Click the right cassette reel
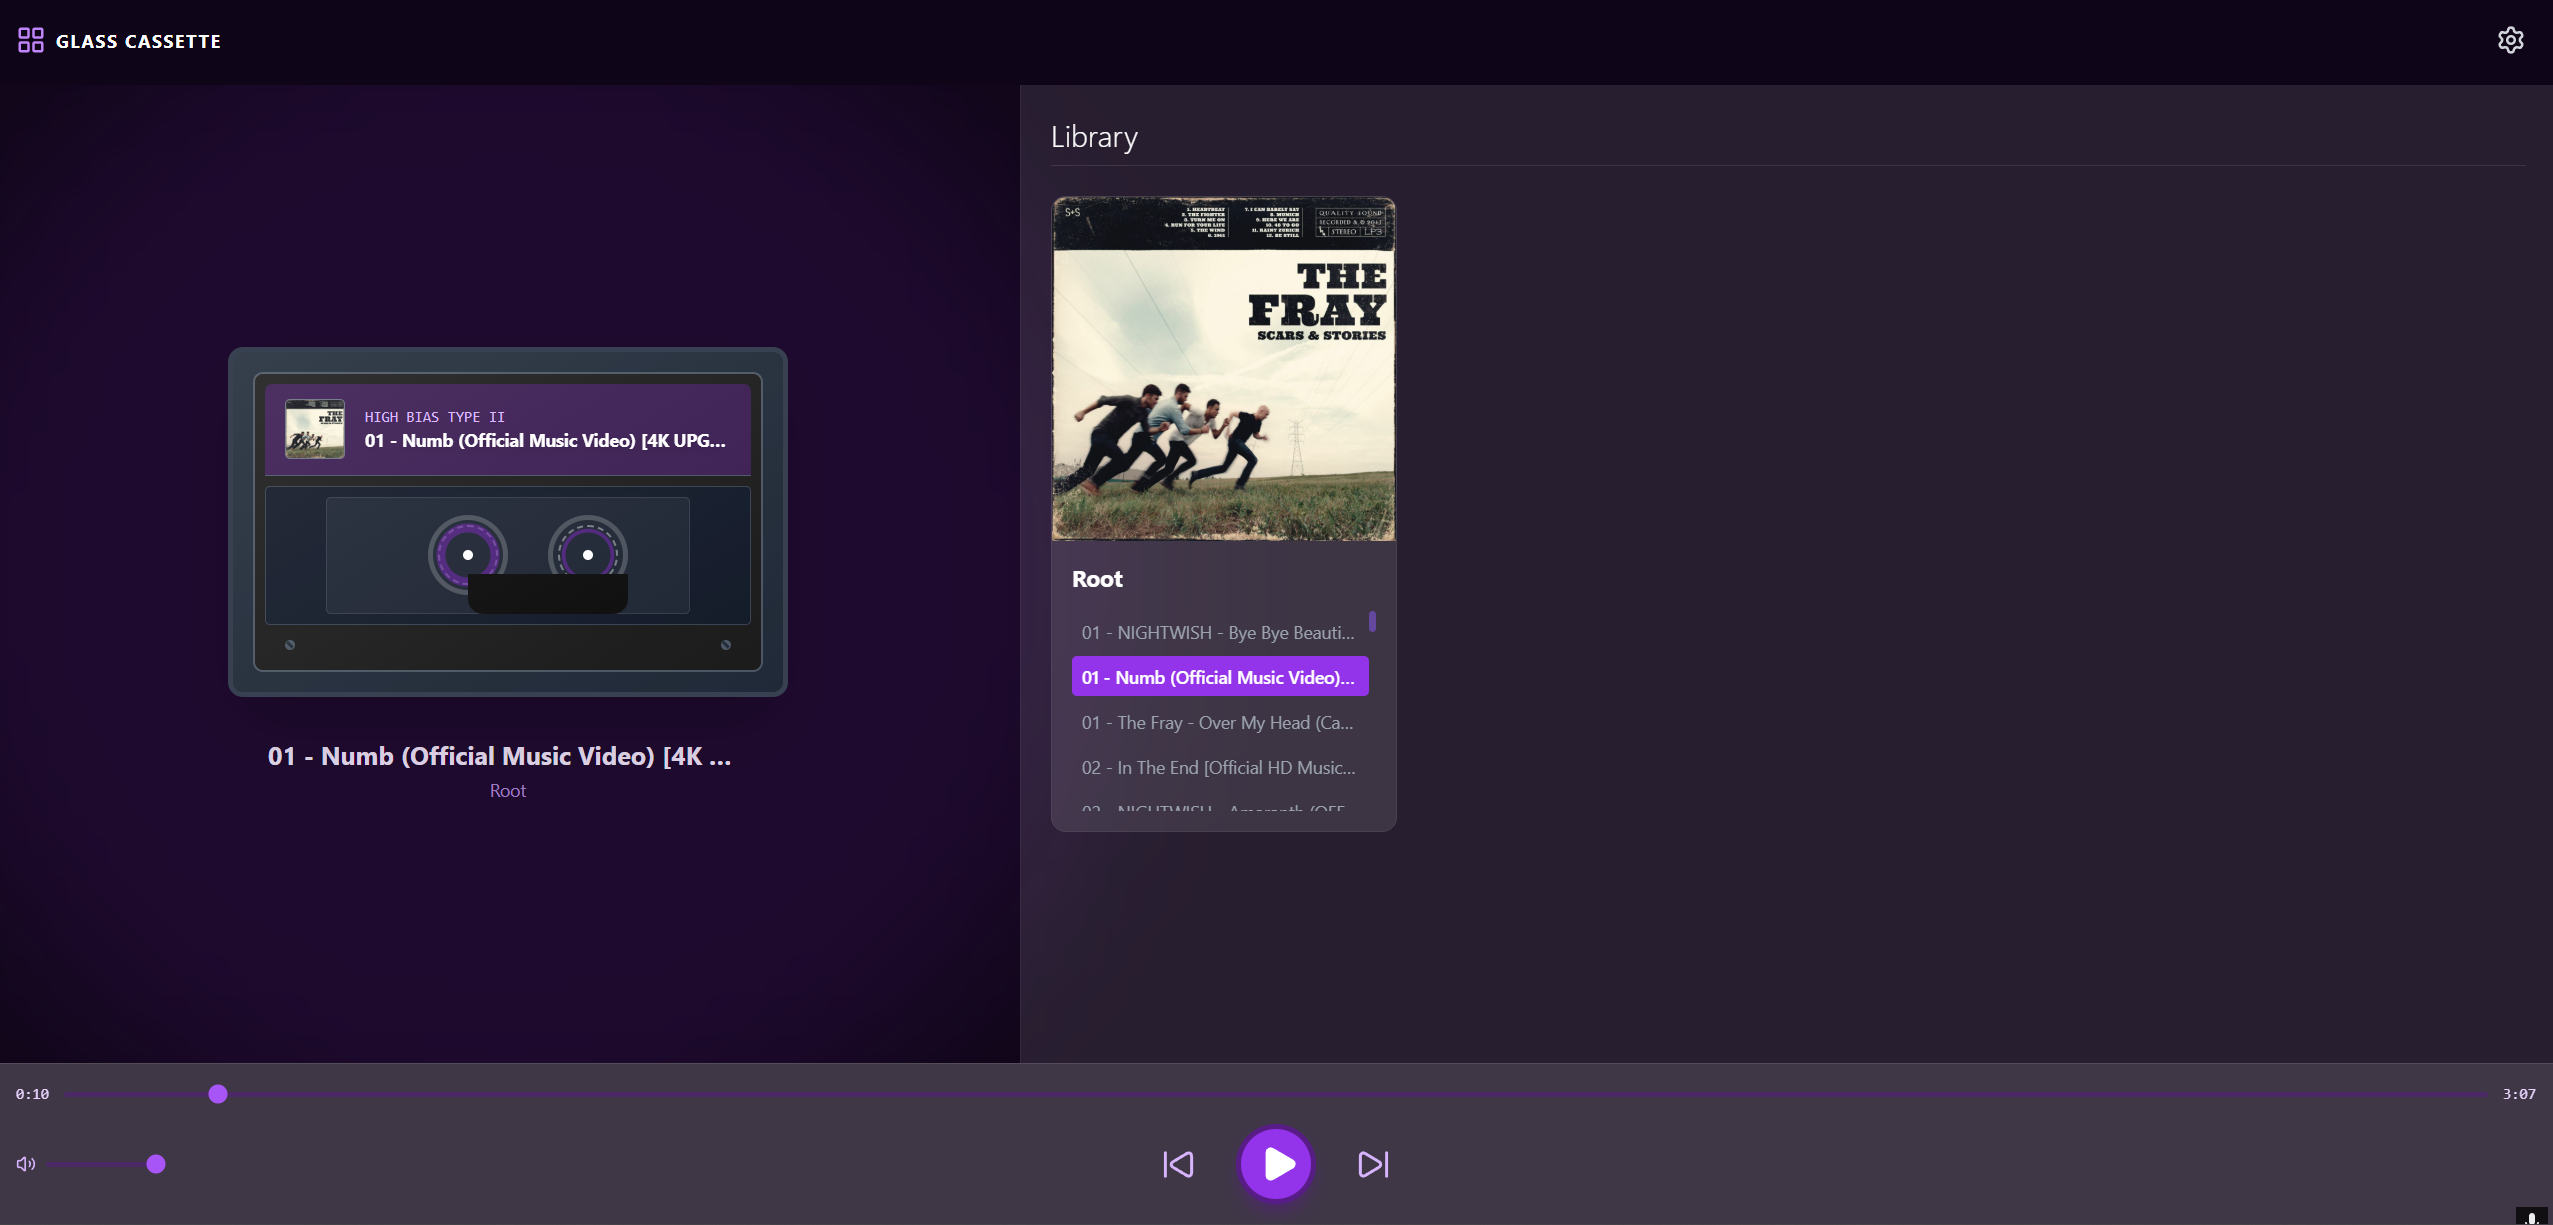 point(588,554)
